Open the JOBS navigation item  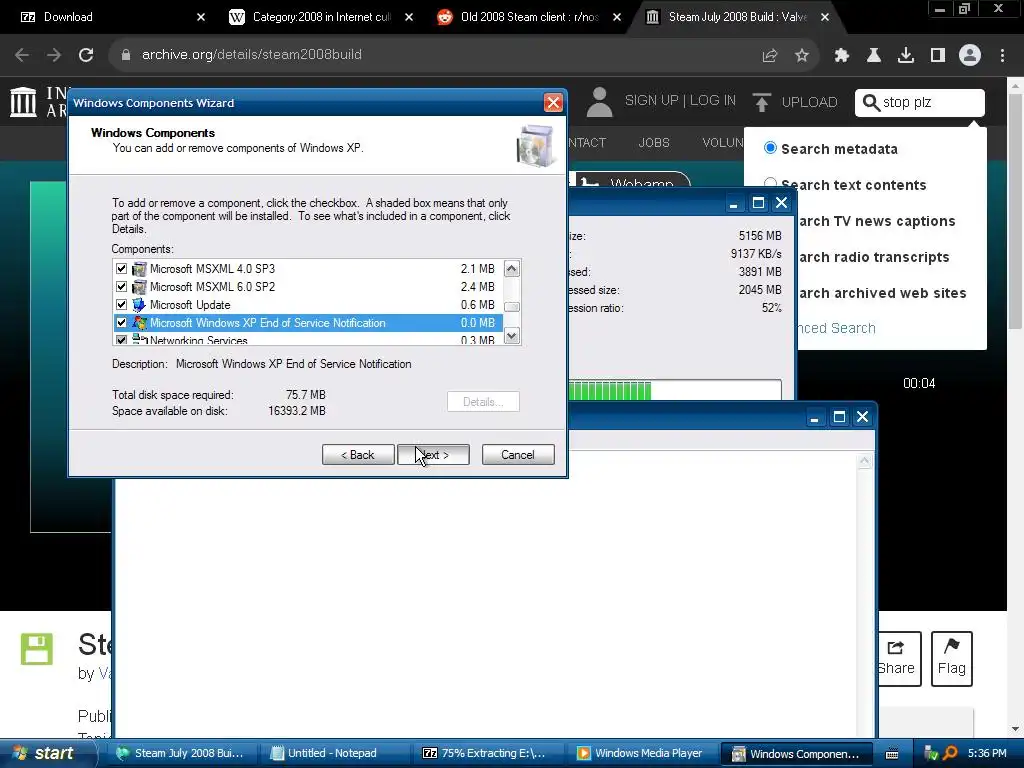tap(654, 142)
